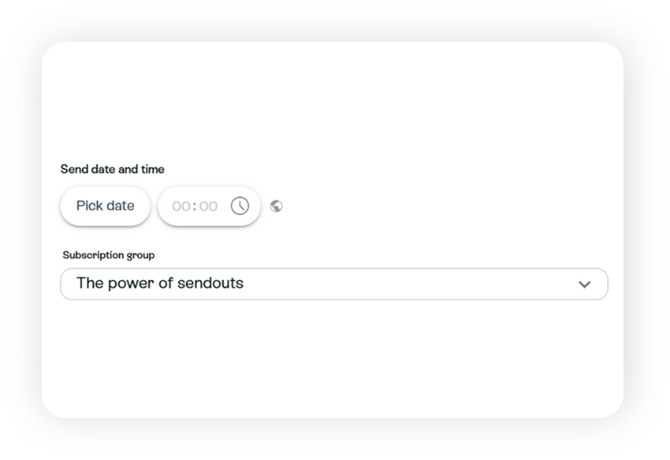Select the minutes value in time field
Viewport: 670px width, 460px height.
tap(208, 206)
